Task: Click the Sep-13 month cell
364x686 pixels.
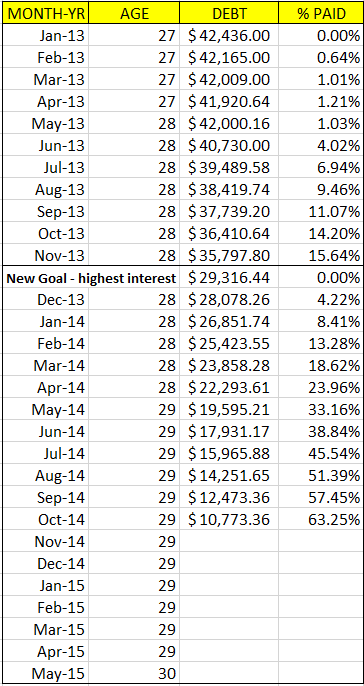Action: tap(45, 211)
